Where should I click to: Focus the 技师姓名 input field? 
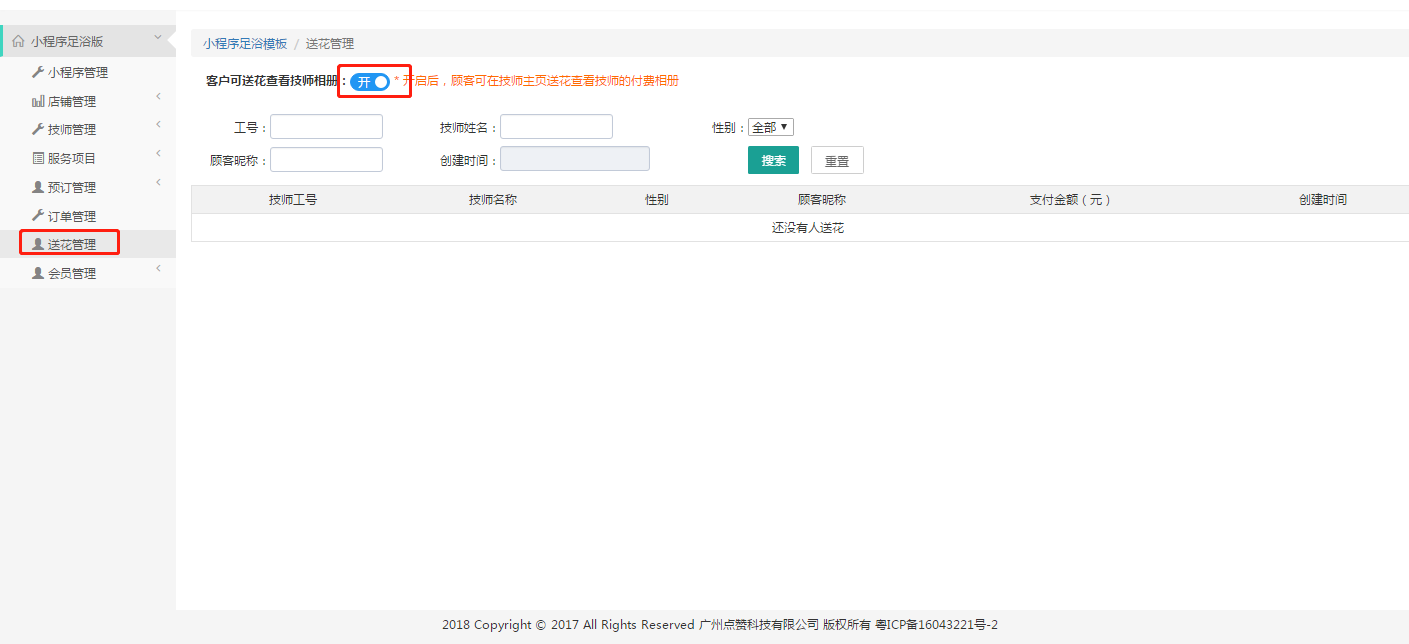coord(556,127)
